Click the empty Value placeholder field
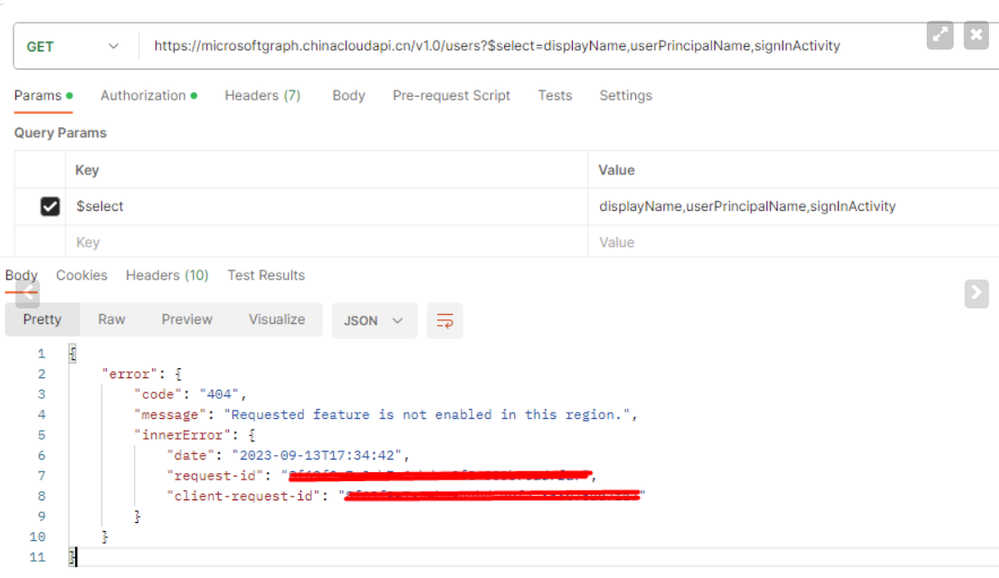 click(793, 242)
